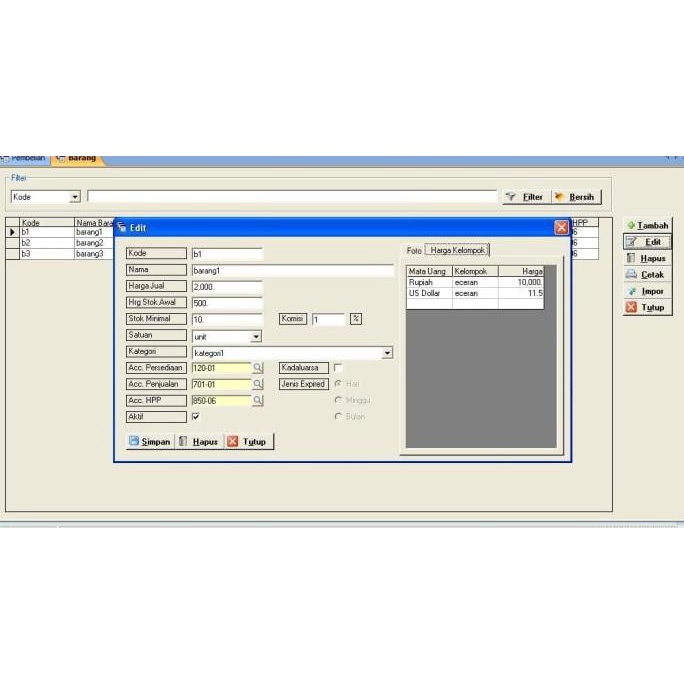Toggle the Aktif checkbox

tap(196, 417)
